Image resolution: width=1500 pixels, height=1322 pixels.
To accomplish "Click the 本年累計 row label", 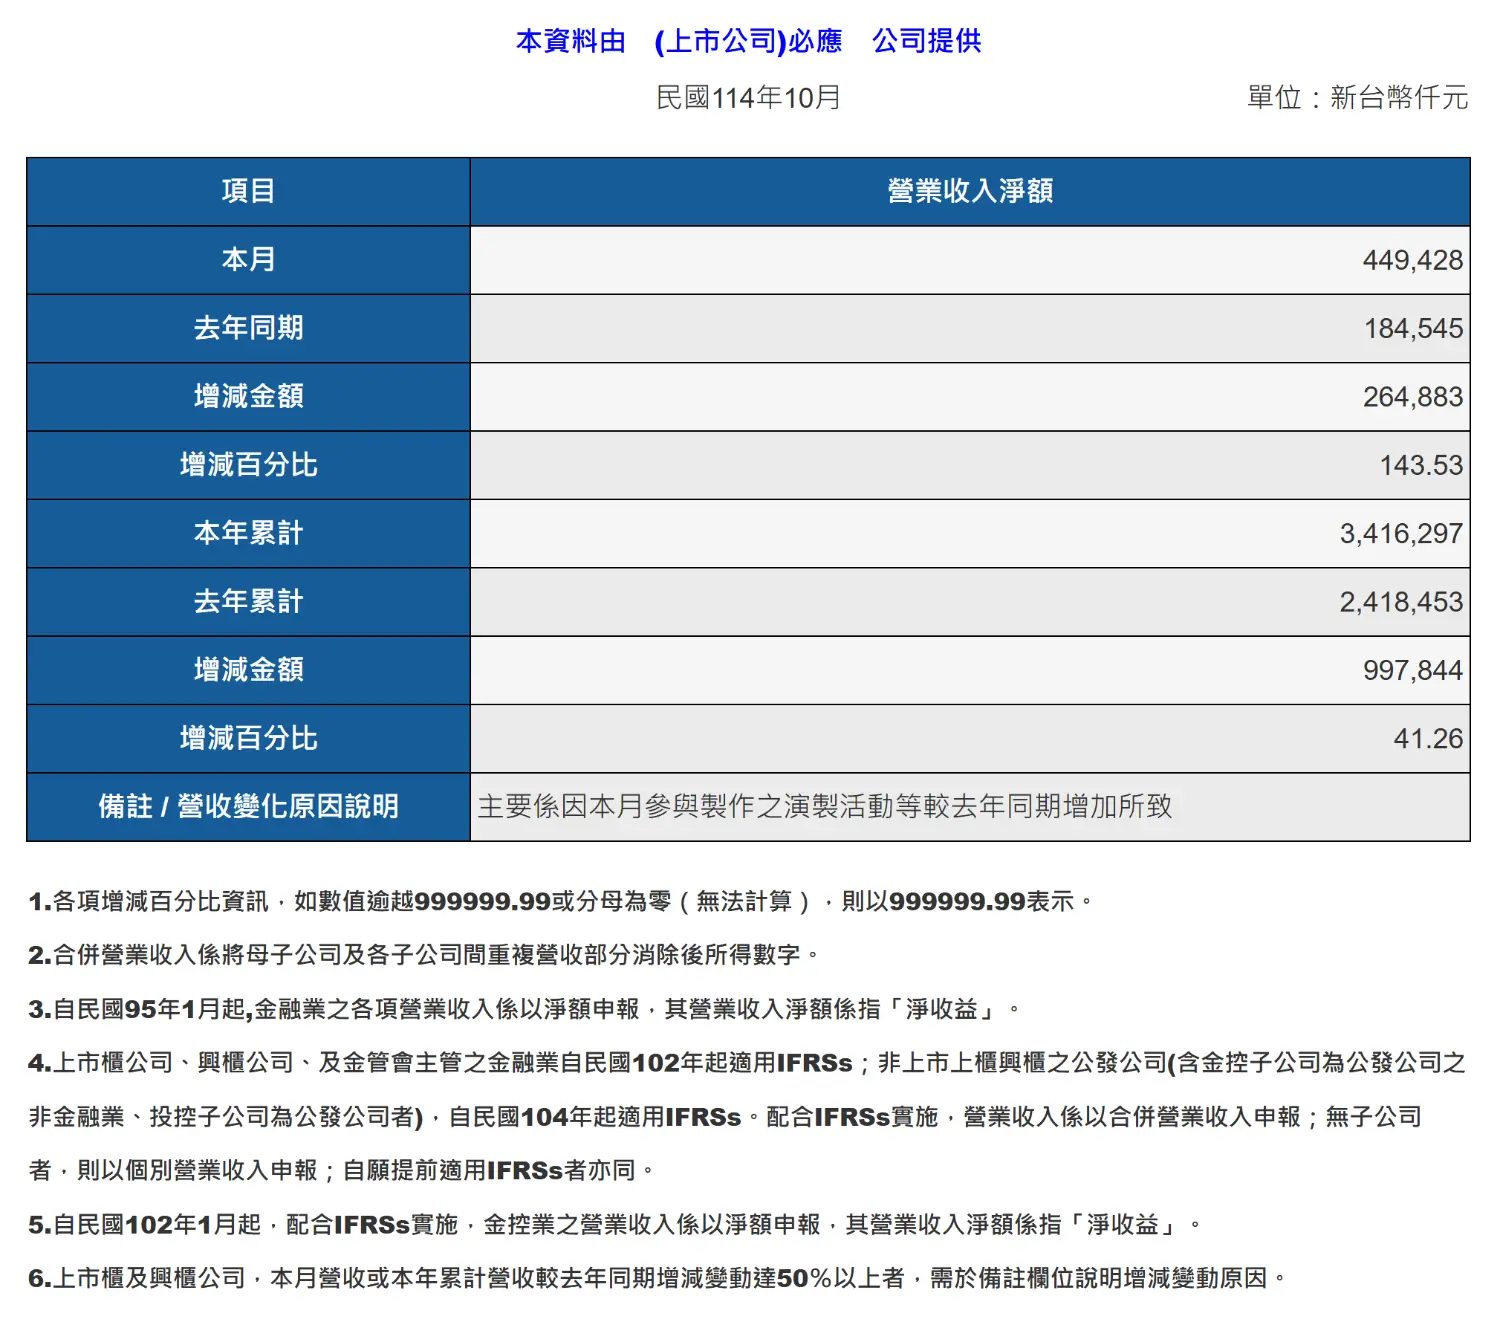I will (248, 533).
